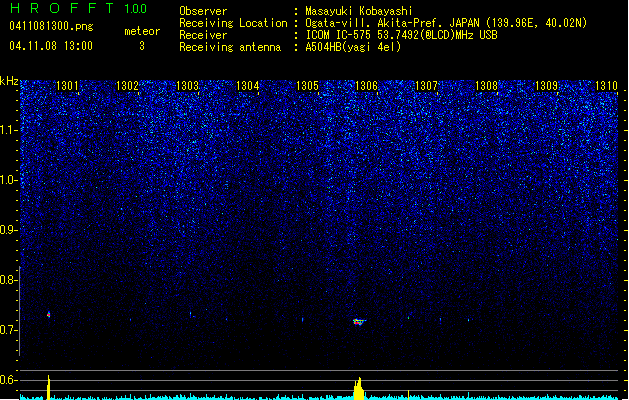Click the Observer label
Screen dimensions: 629x400
click(203, 11)
